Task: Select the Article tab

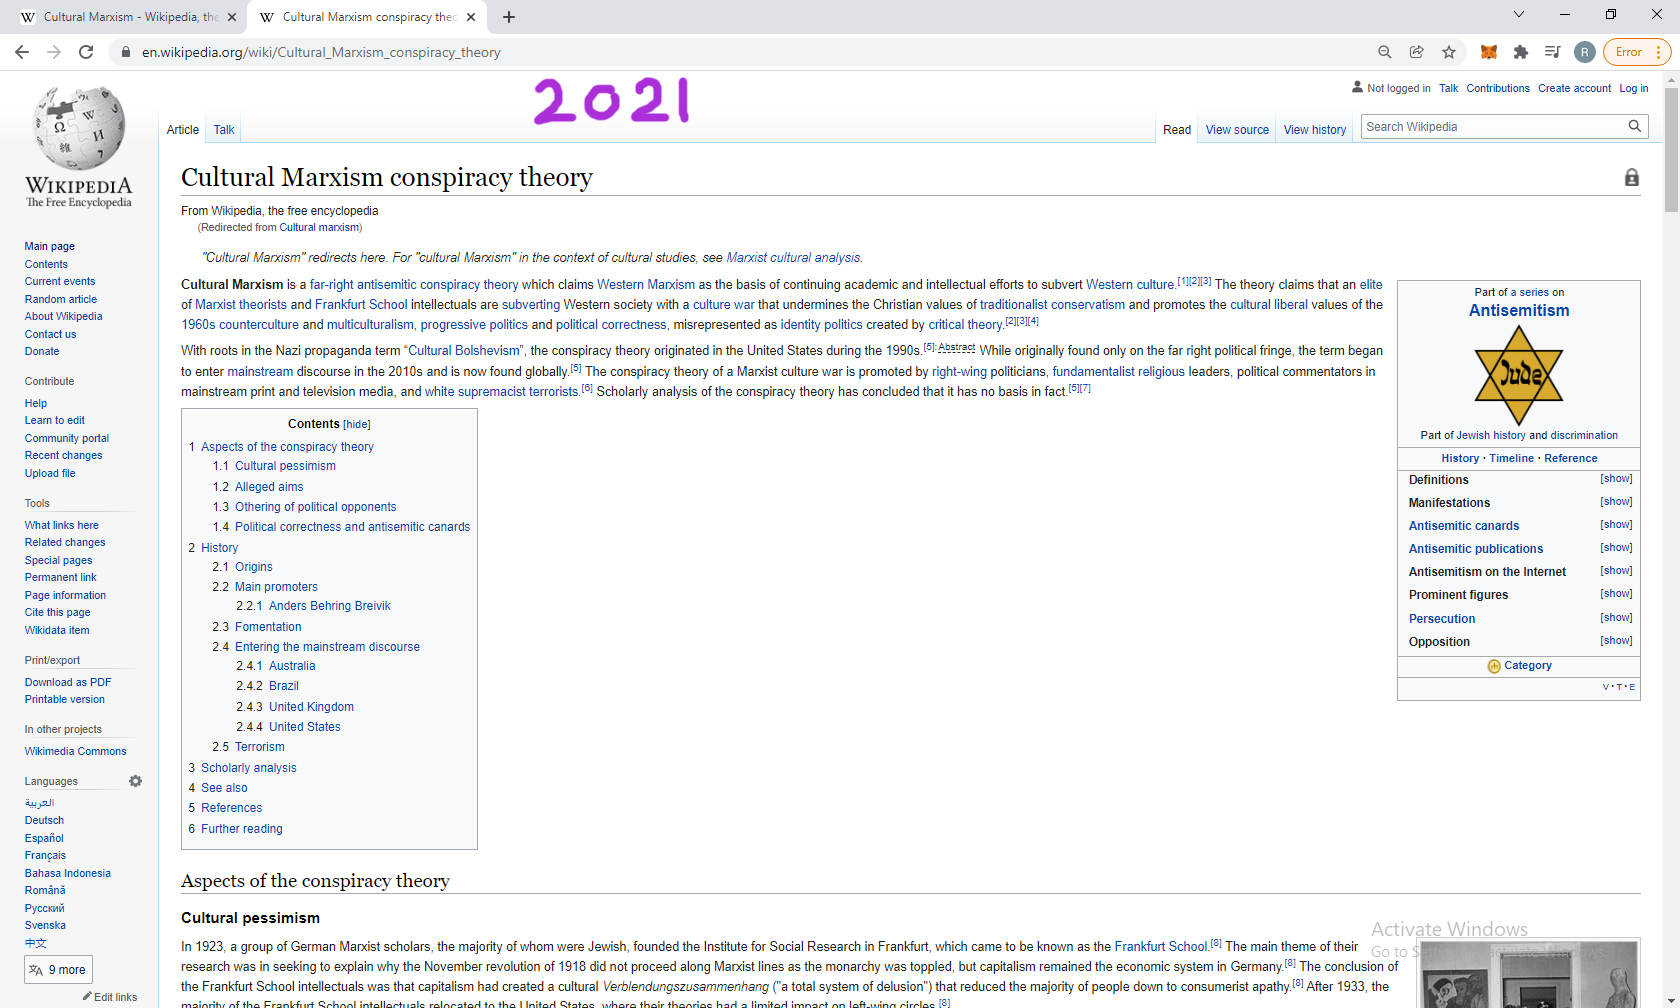Action: pos(183,130)
